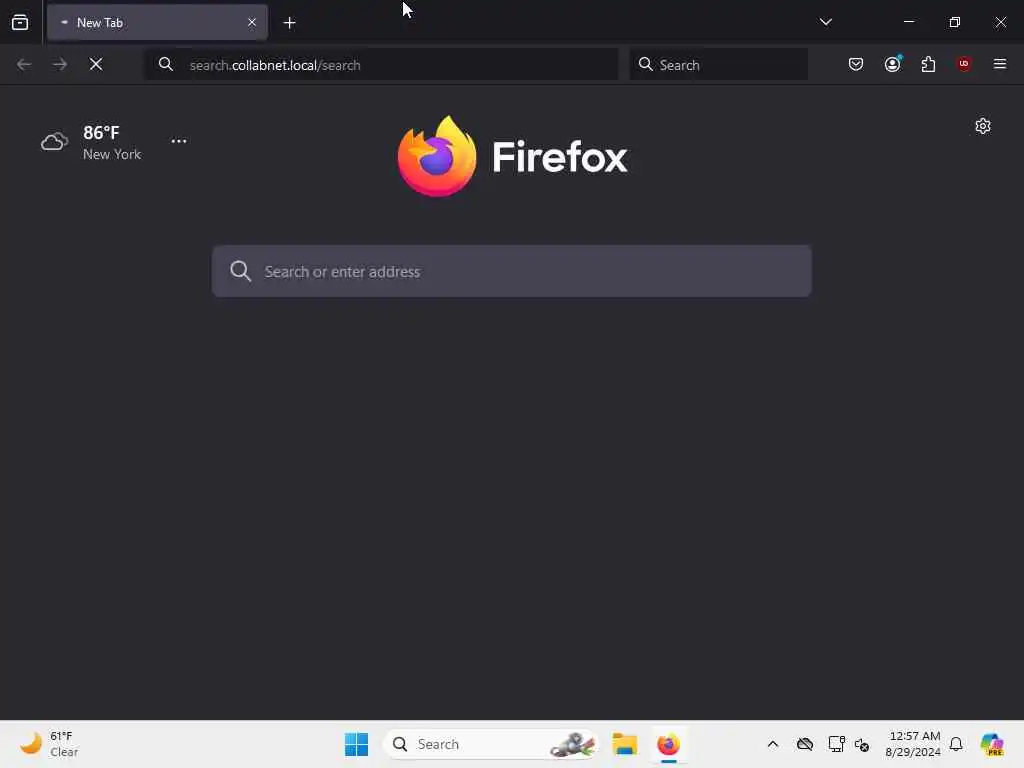
Task: Launch the Copilot preview icon
Action: (992, 744)
